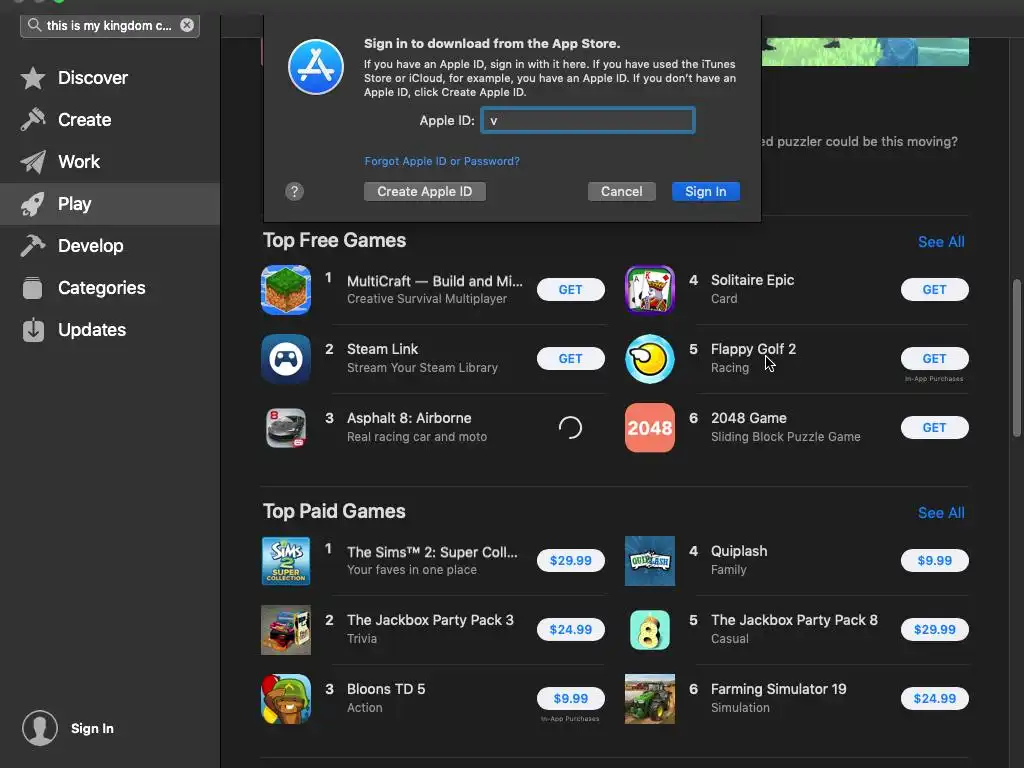Screen dimensions: 1024x768
Task: Clear the search field text
Action: tap(187, 25)
